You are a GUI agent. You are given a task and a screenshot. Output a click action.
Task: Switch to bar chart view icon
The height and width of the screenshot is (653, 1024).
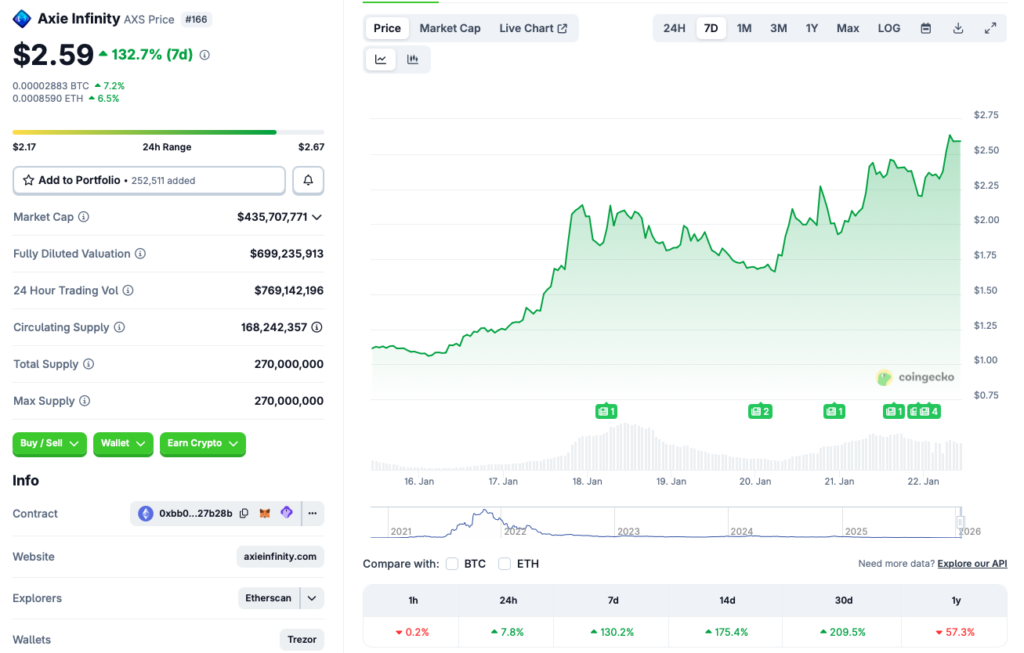(413, 59)
